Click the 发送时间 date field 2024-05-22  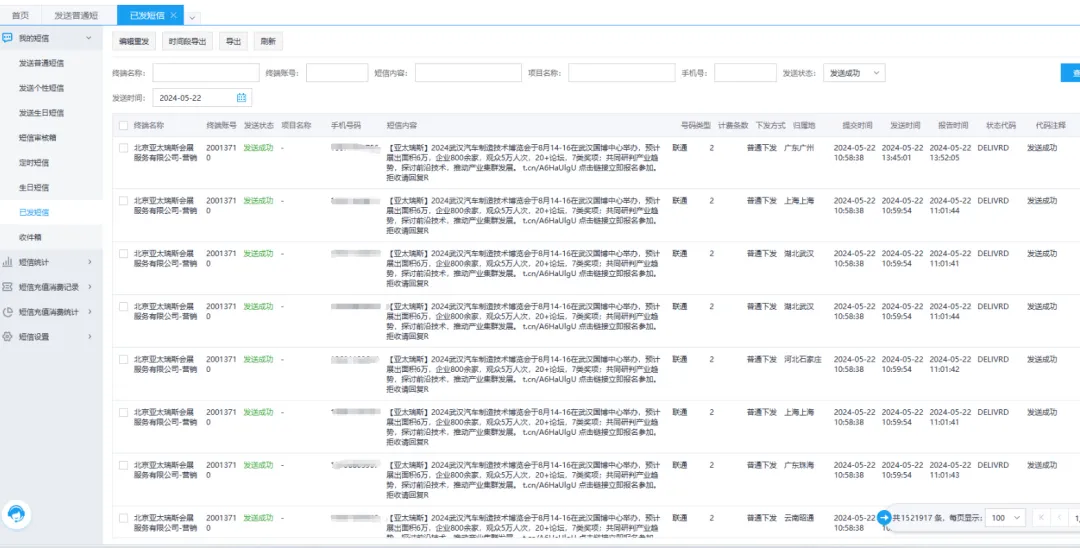click(202, 98)
